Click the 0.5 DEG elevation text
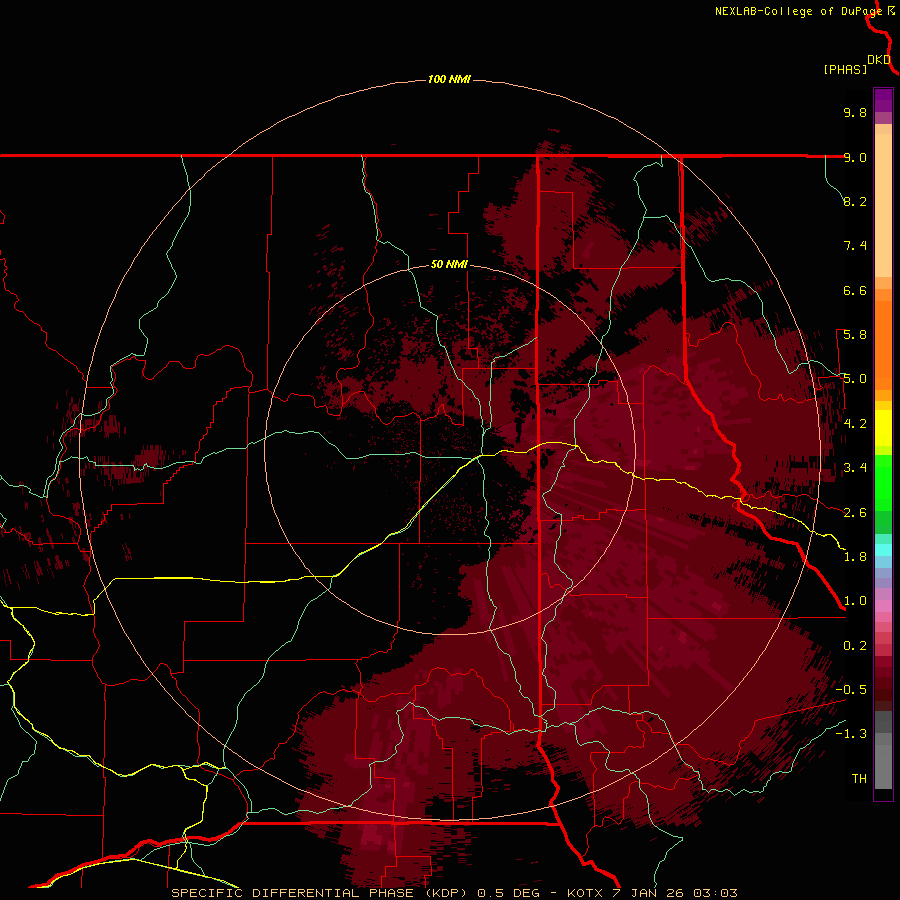900x900 pixels. 509,893
